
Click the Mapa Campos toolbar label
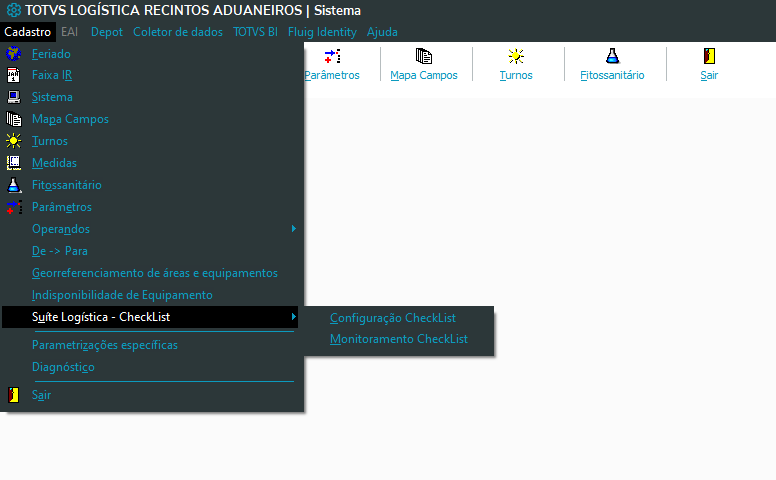coord(424,75)
